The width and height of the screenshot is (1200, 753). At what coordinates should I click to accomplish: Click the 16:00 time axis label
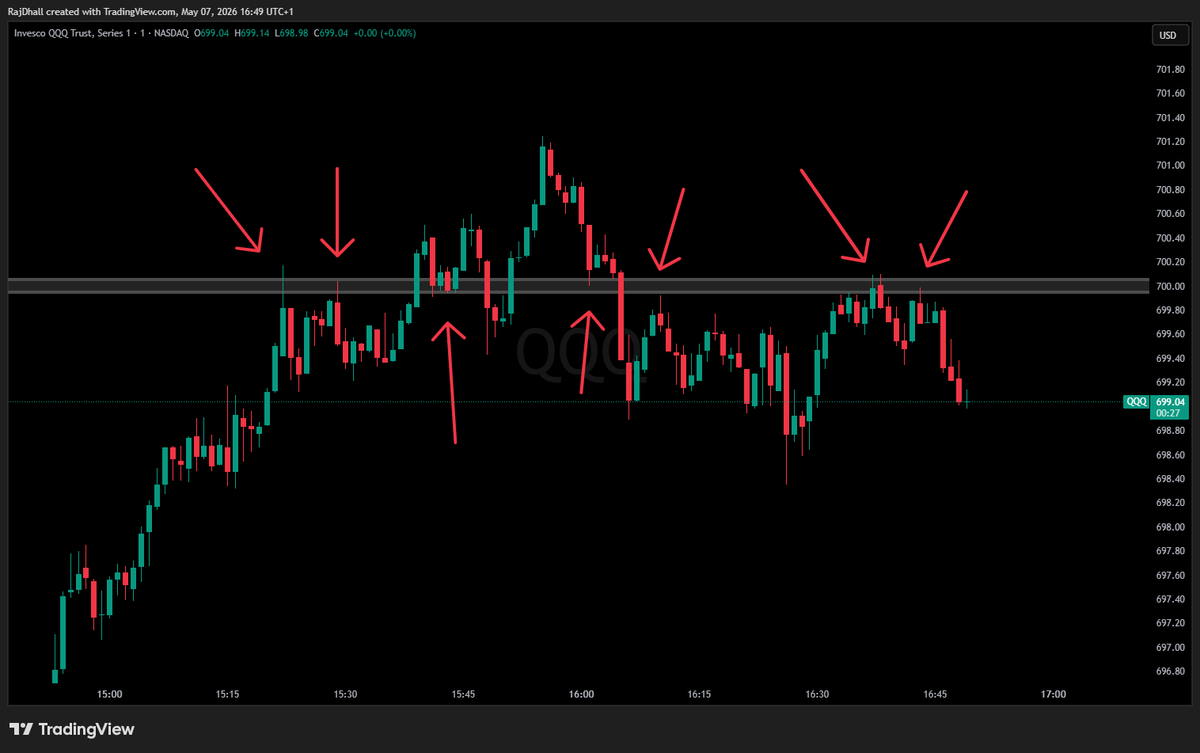582,694
